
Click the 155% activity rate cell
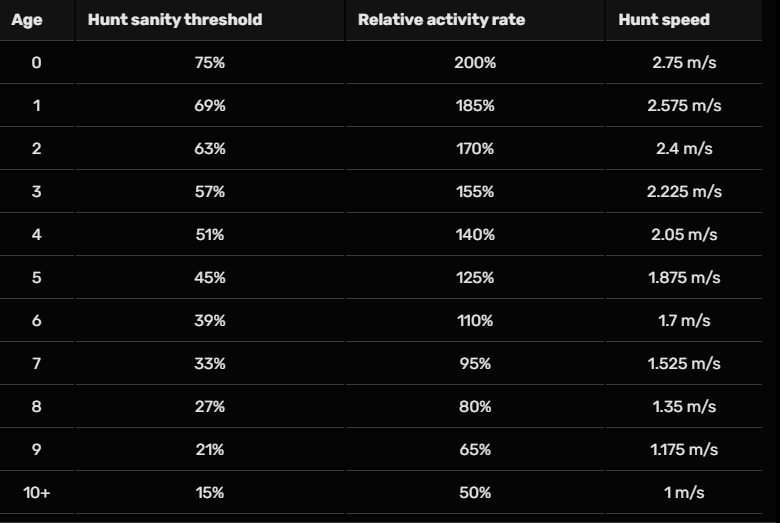[475, 192]
